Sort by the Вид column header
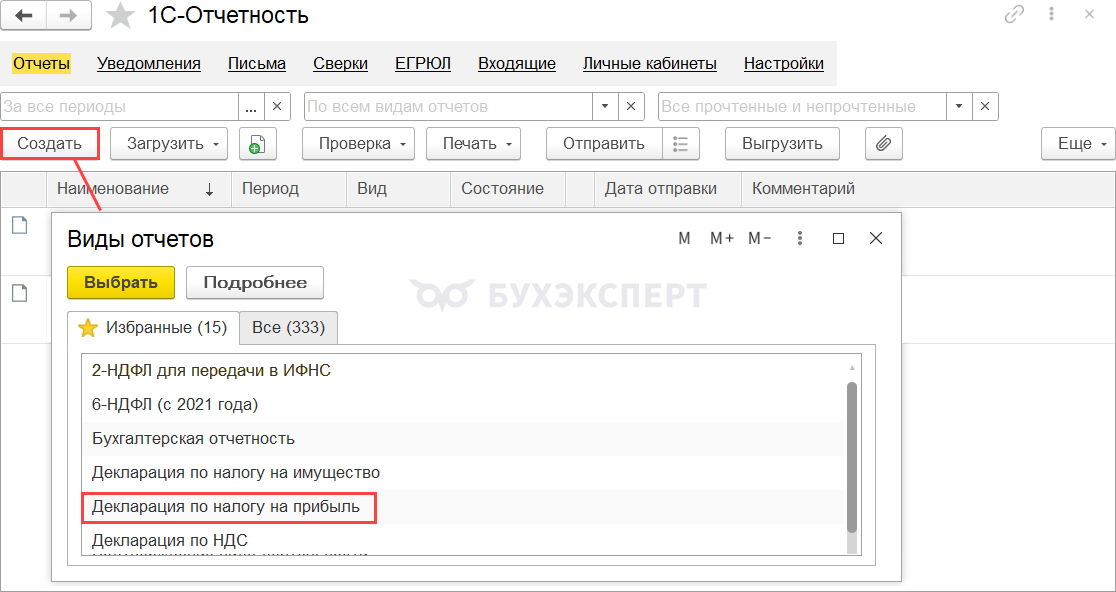1116x592 pixels. 399,189
